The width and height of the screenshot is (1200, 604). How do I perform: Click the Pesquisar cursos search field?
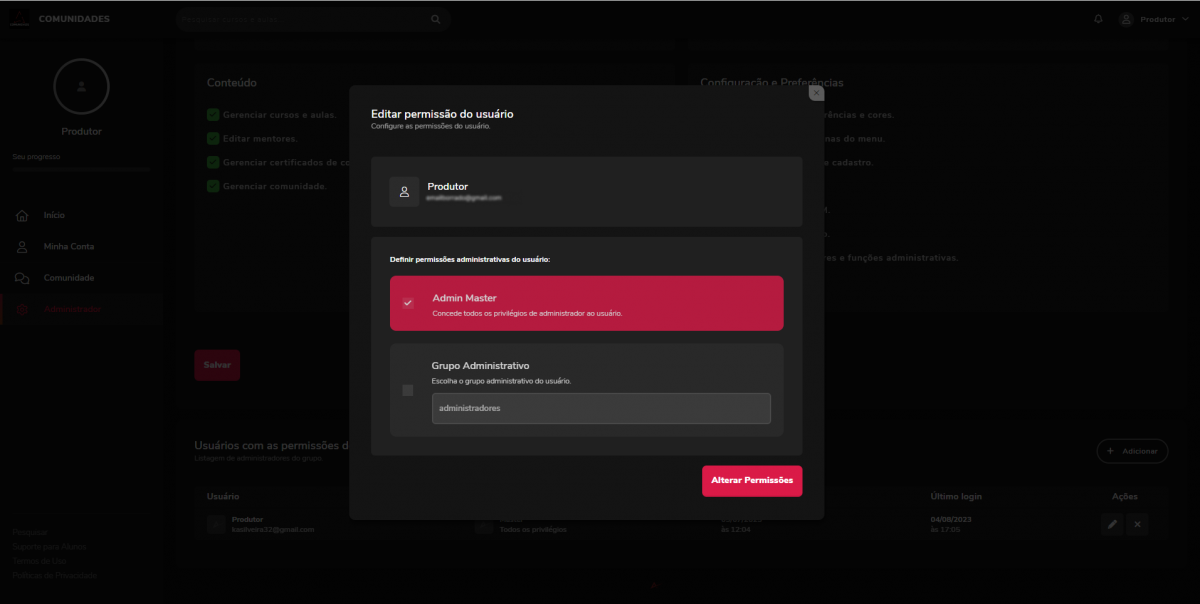coord(300,19)
